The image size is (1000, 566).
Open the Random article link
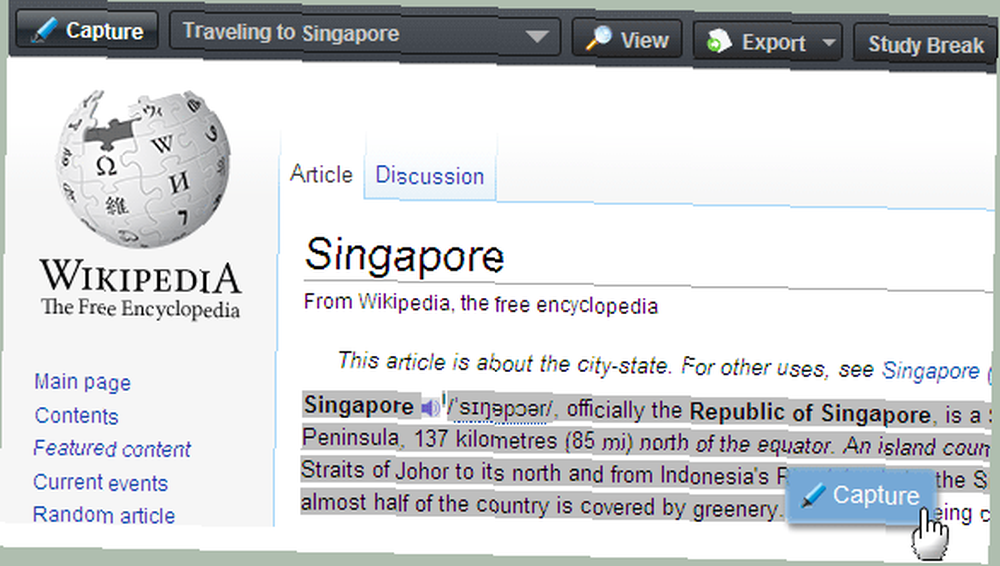103,515
